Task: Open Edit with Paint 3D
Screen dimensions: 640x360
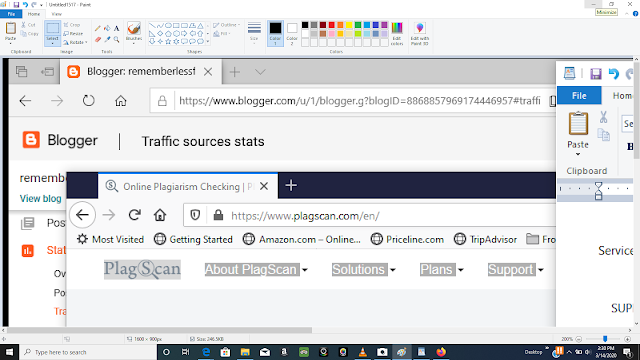Action: coord(420,33)
